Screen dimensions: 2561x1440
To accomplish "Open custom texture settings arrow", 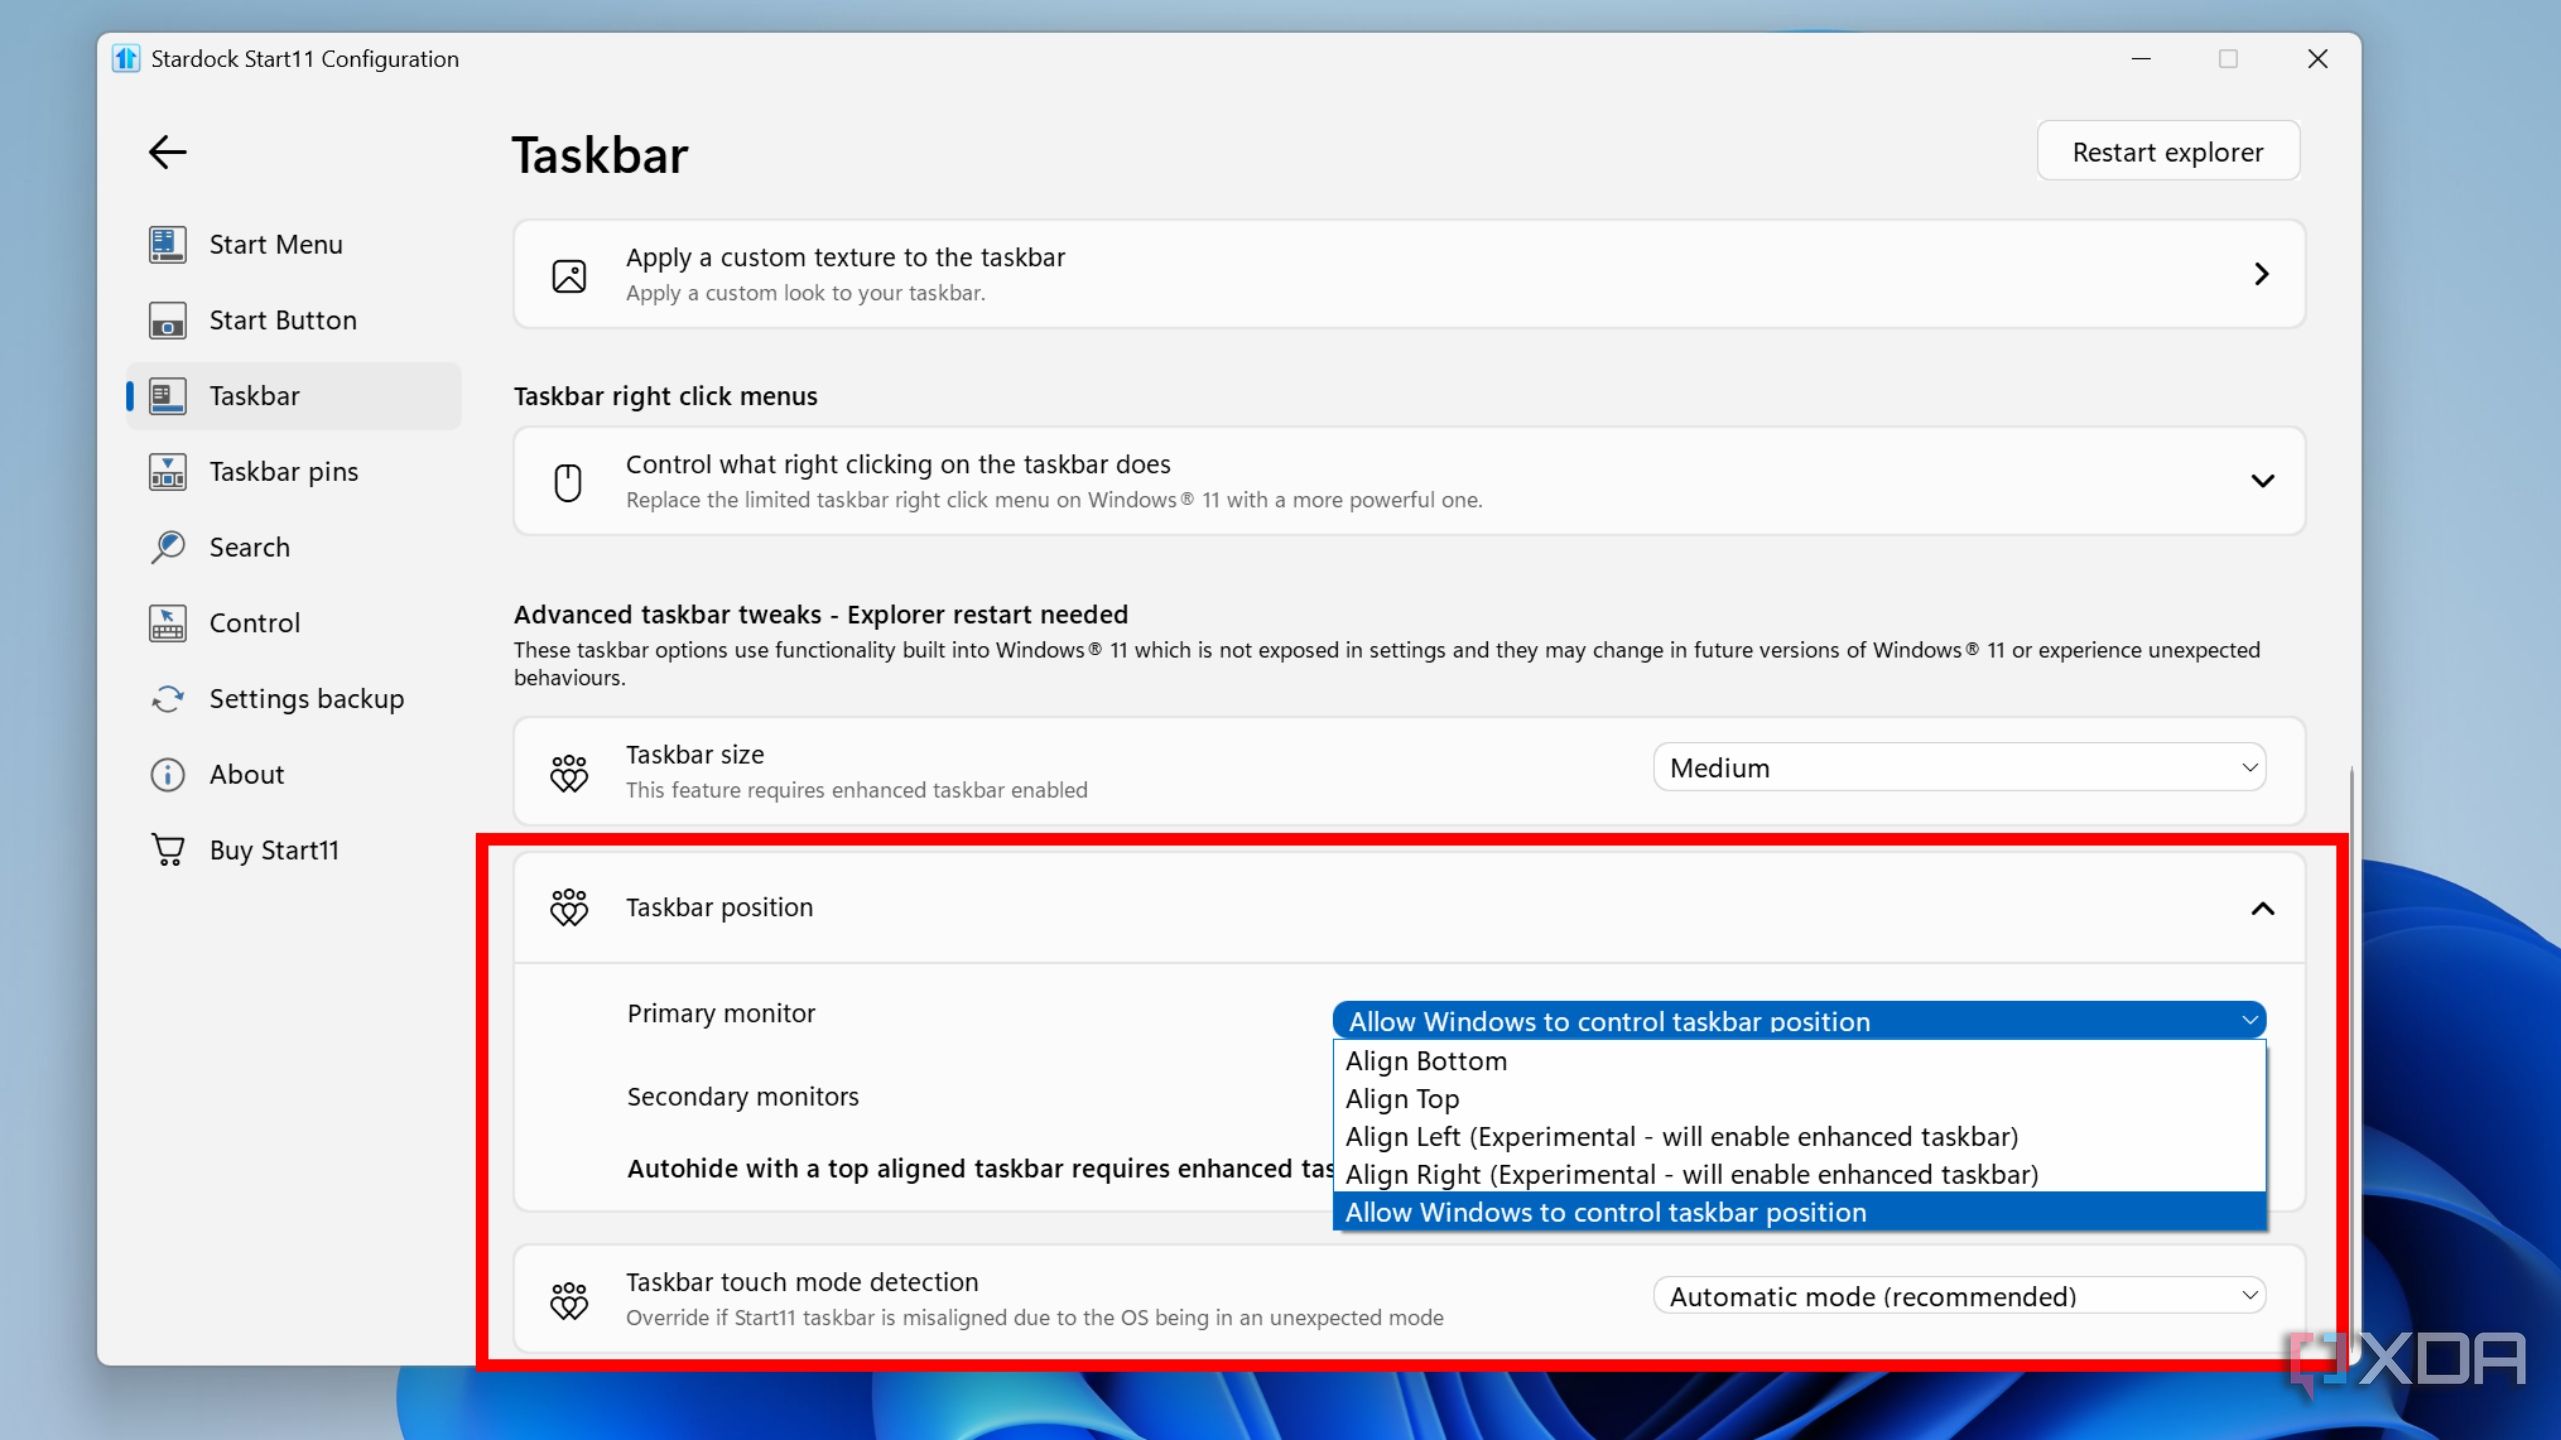I will [2262, 274].
